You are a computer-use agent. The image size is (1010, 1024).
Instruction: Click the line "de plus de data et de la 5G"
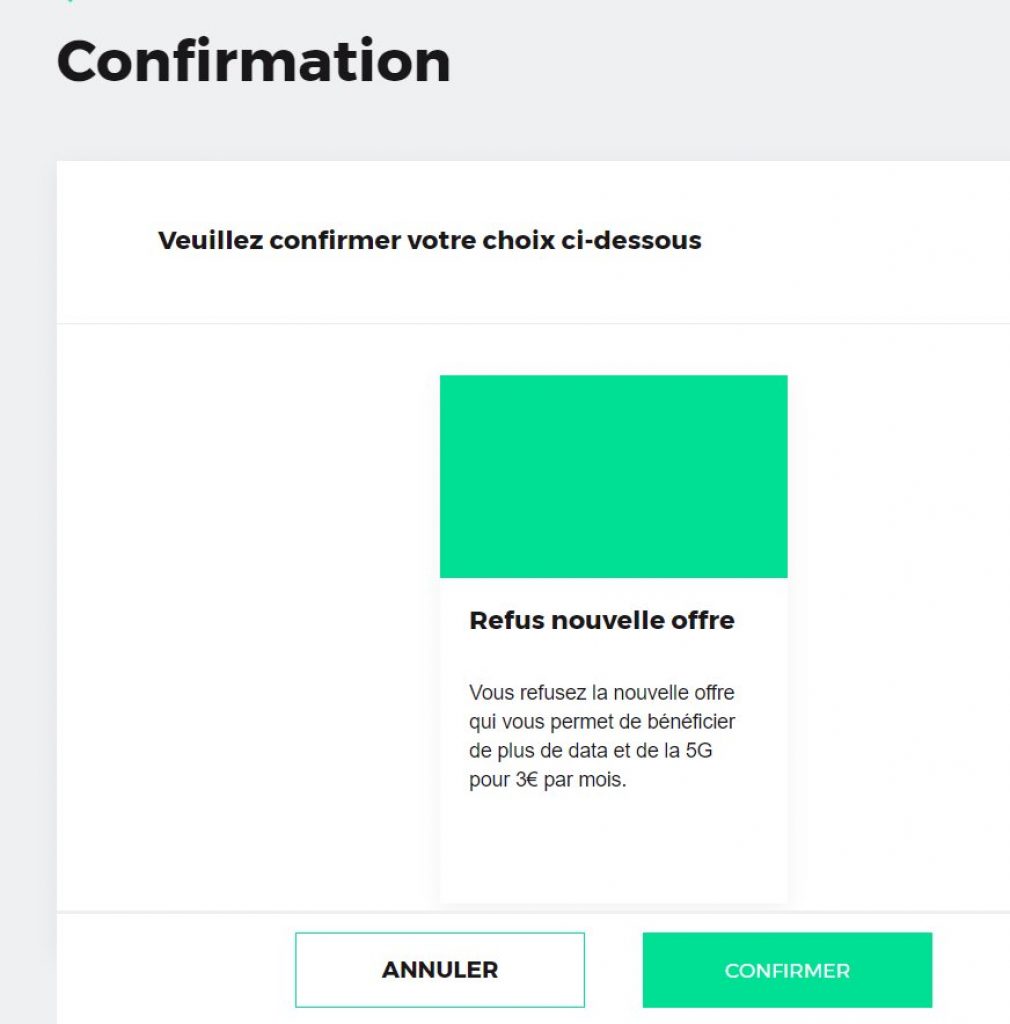click(590, 751)
